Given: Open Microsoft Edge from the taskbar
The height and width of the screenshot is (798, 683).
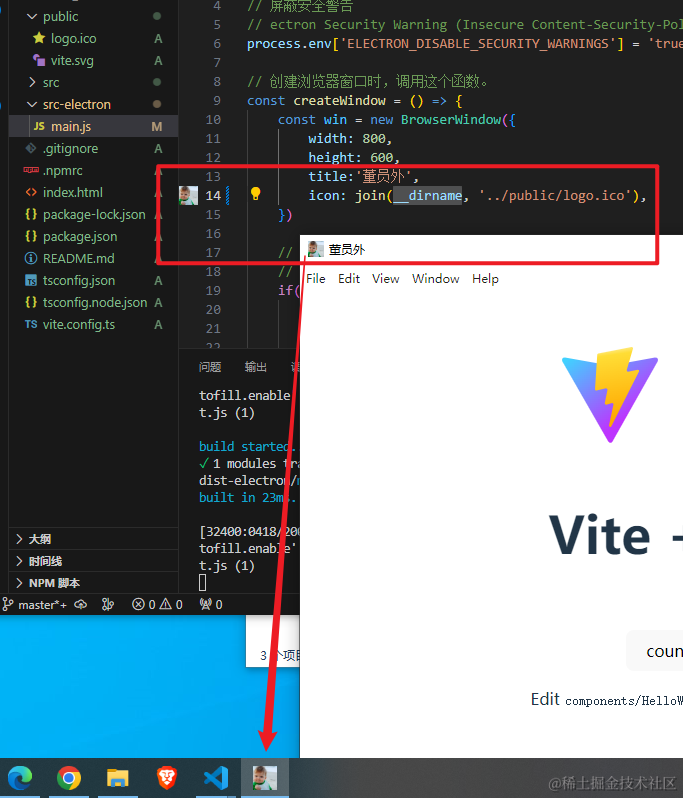Looking at the screenshot, I should click(19, 778).
